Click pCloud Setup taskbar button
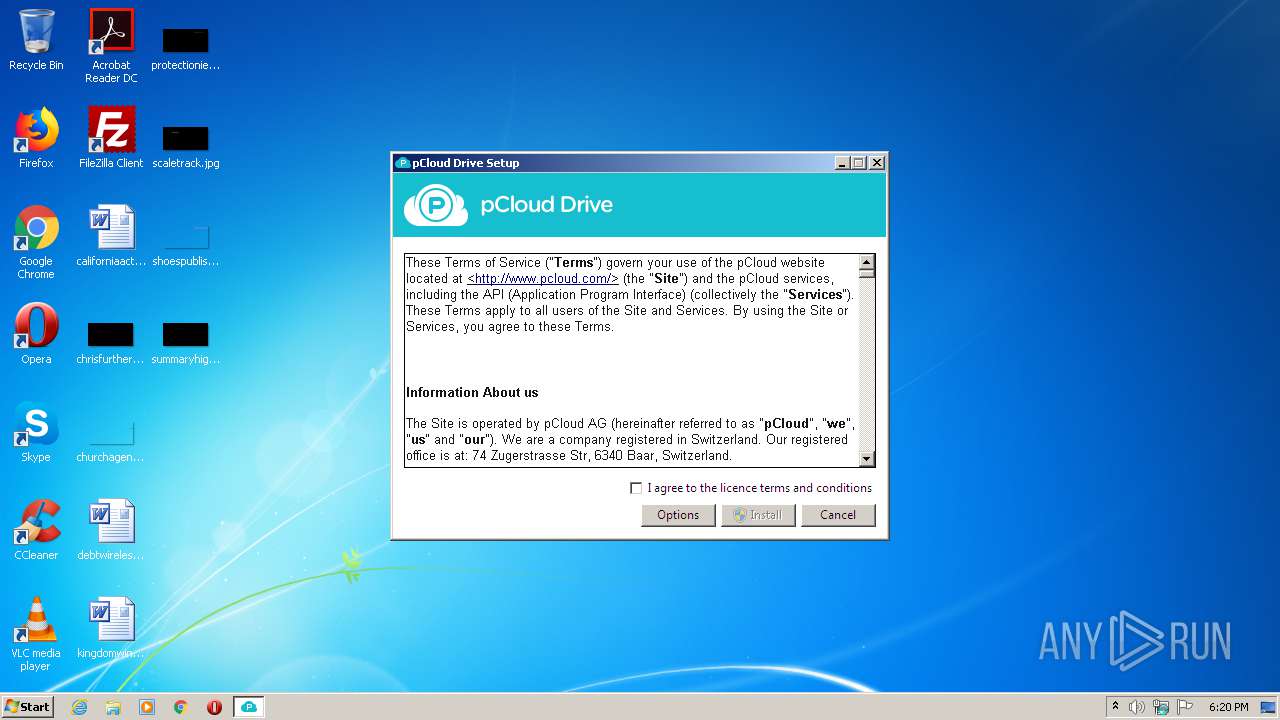 tap(249, 707)
